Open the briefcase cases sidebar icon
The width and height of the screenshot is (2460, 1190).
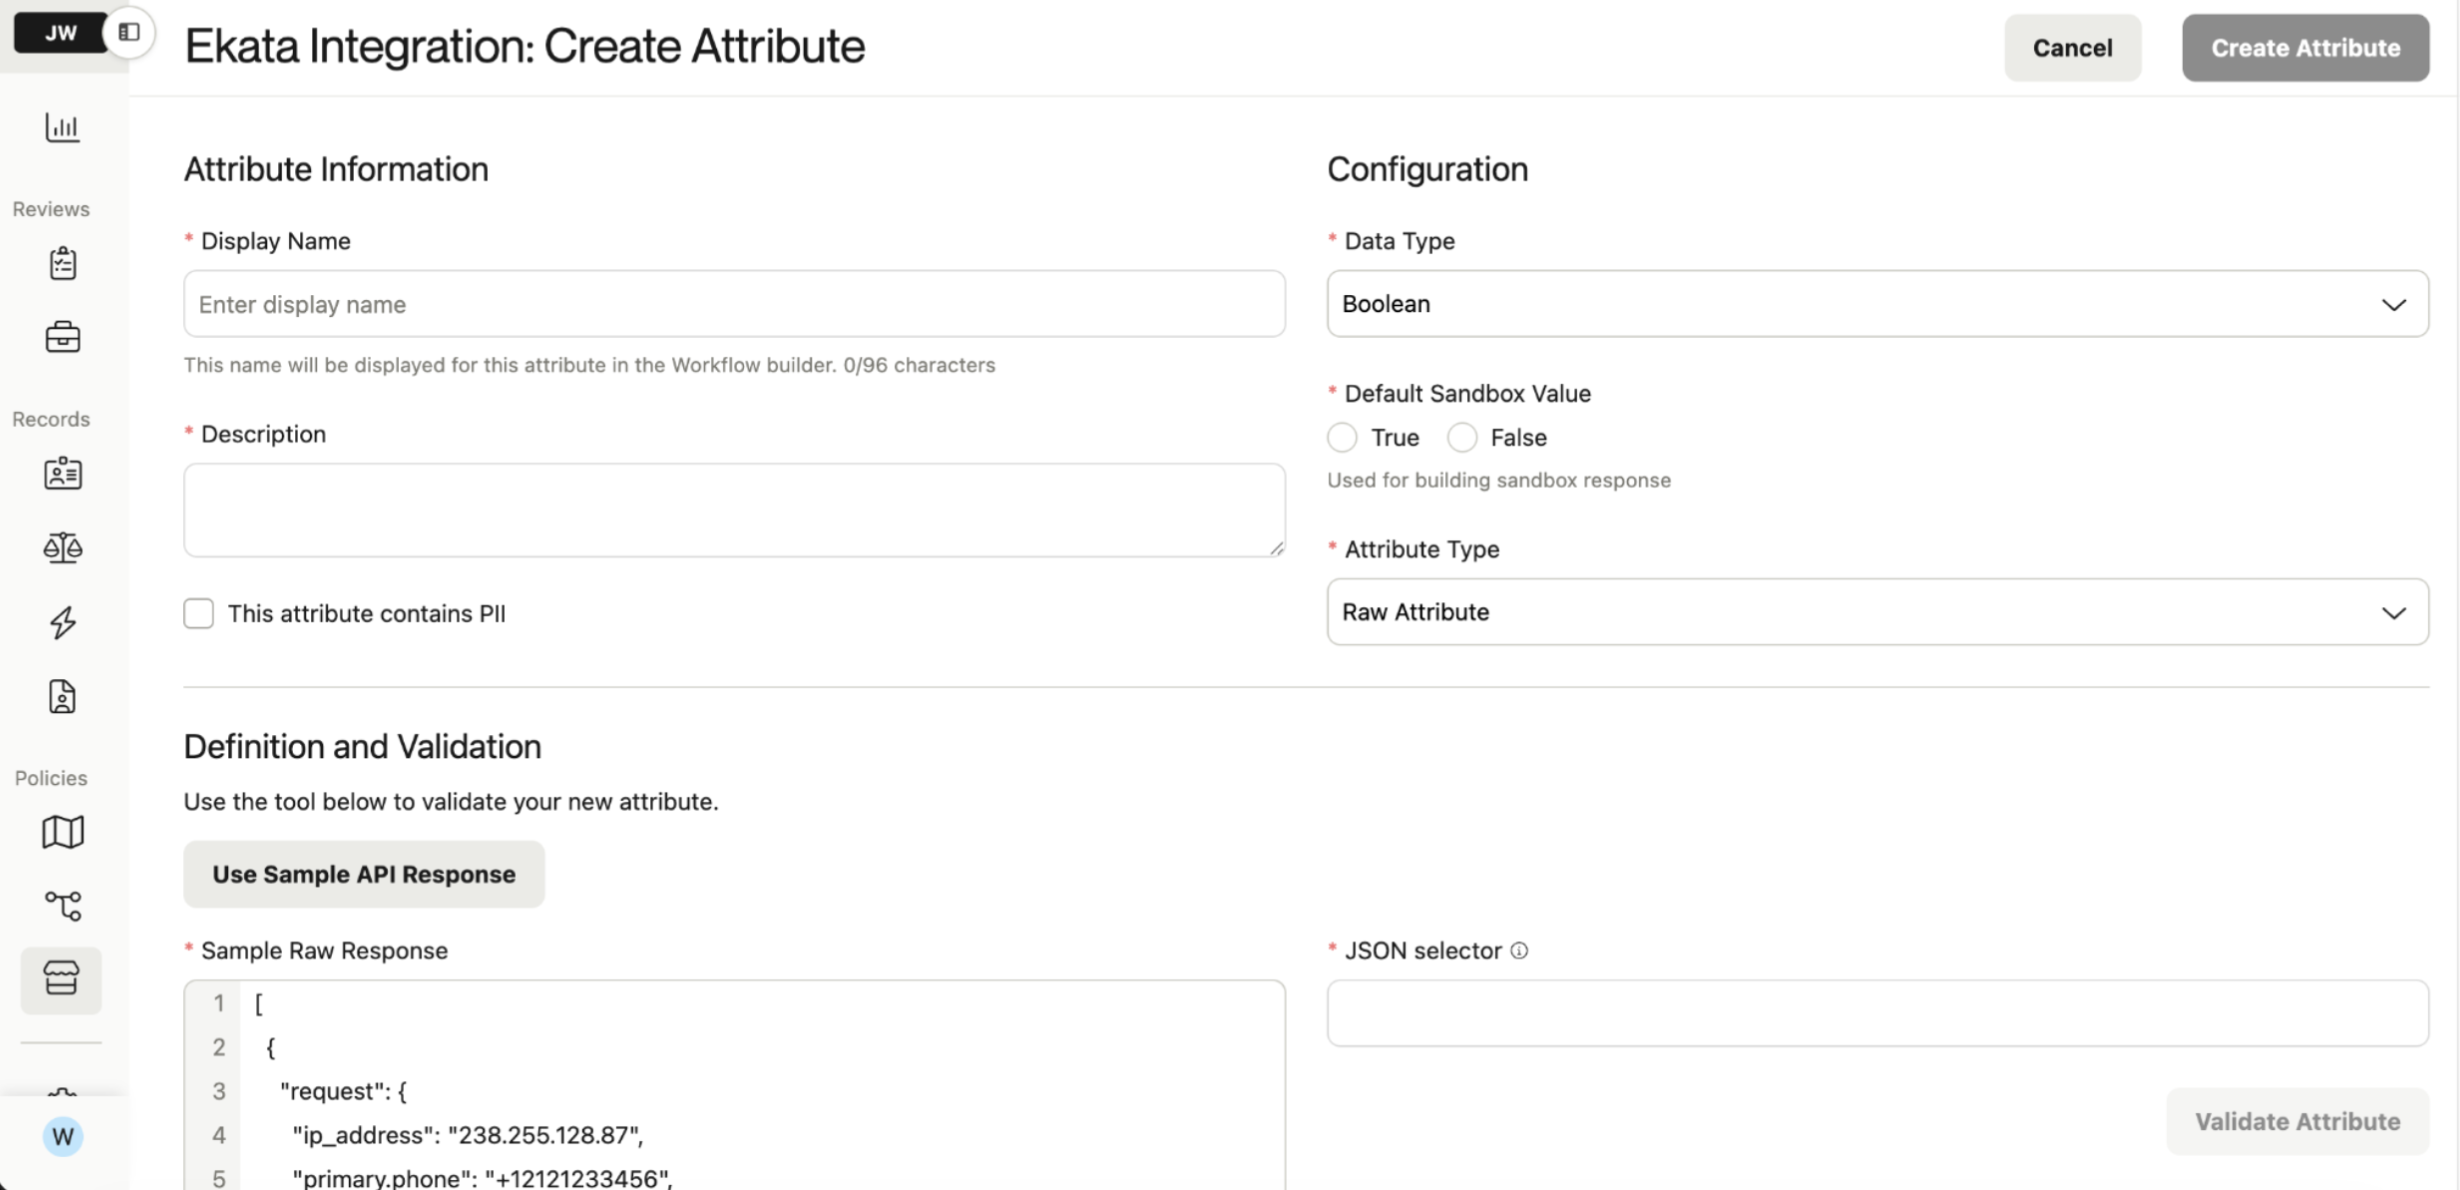[62, 337]
